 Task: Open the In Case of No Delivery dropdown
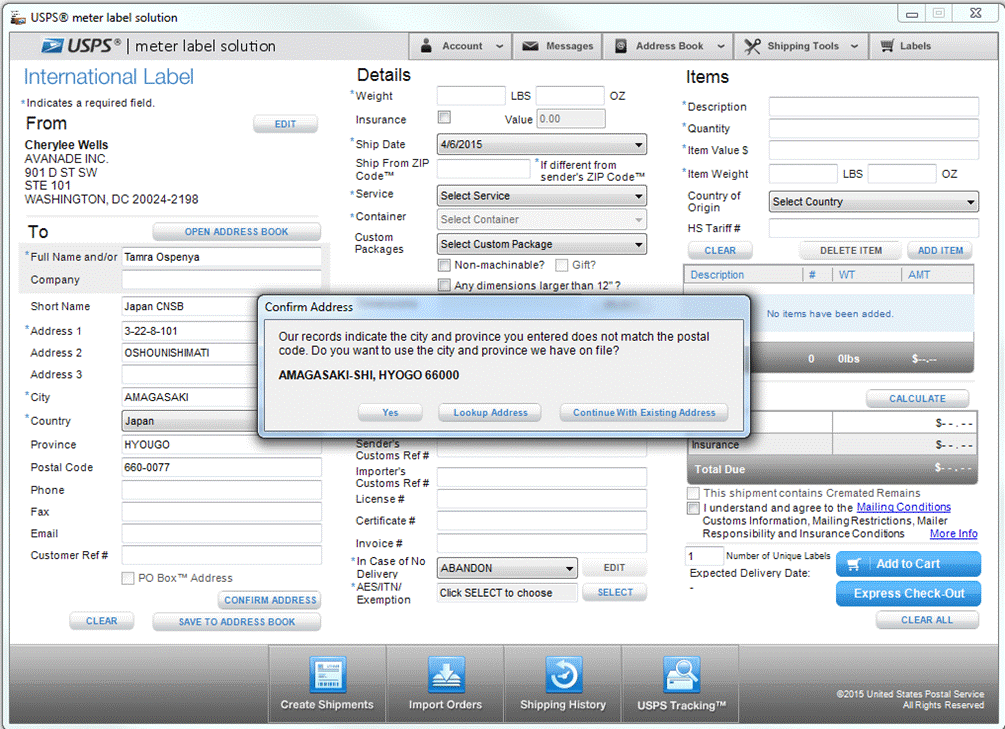(507, 568)
